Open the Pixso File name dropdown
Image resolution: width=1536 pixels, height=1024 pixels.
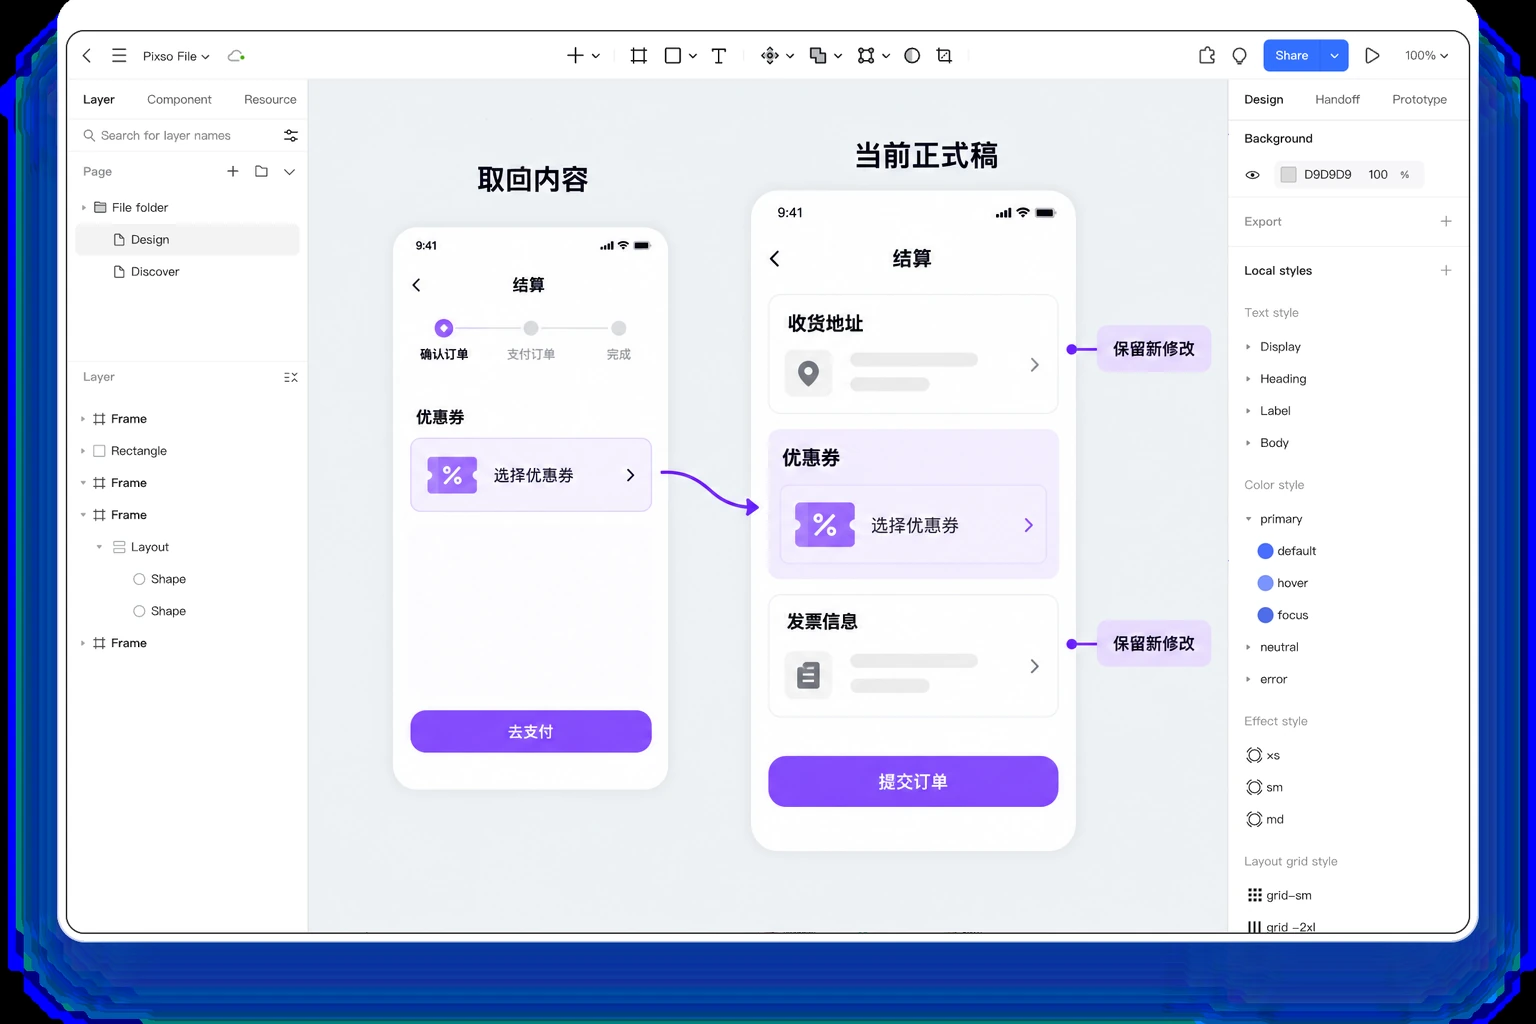tap(176, 56)
